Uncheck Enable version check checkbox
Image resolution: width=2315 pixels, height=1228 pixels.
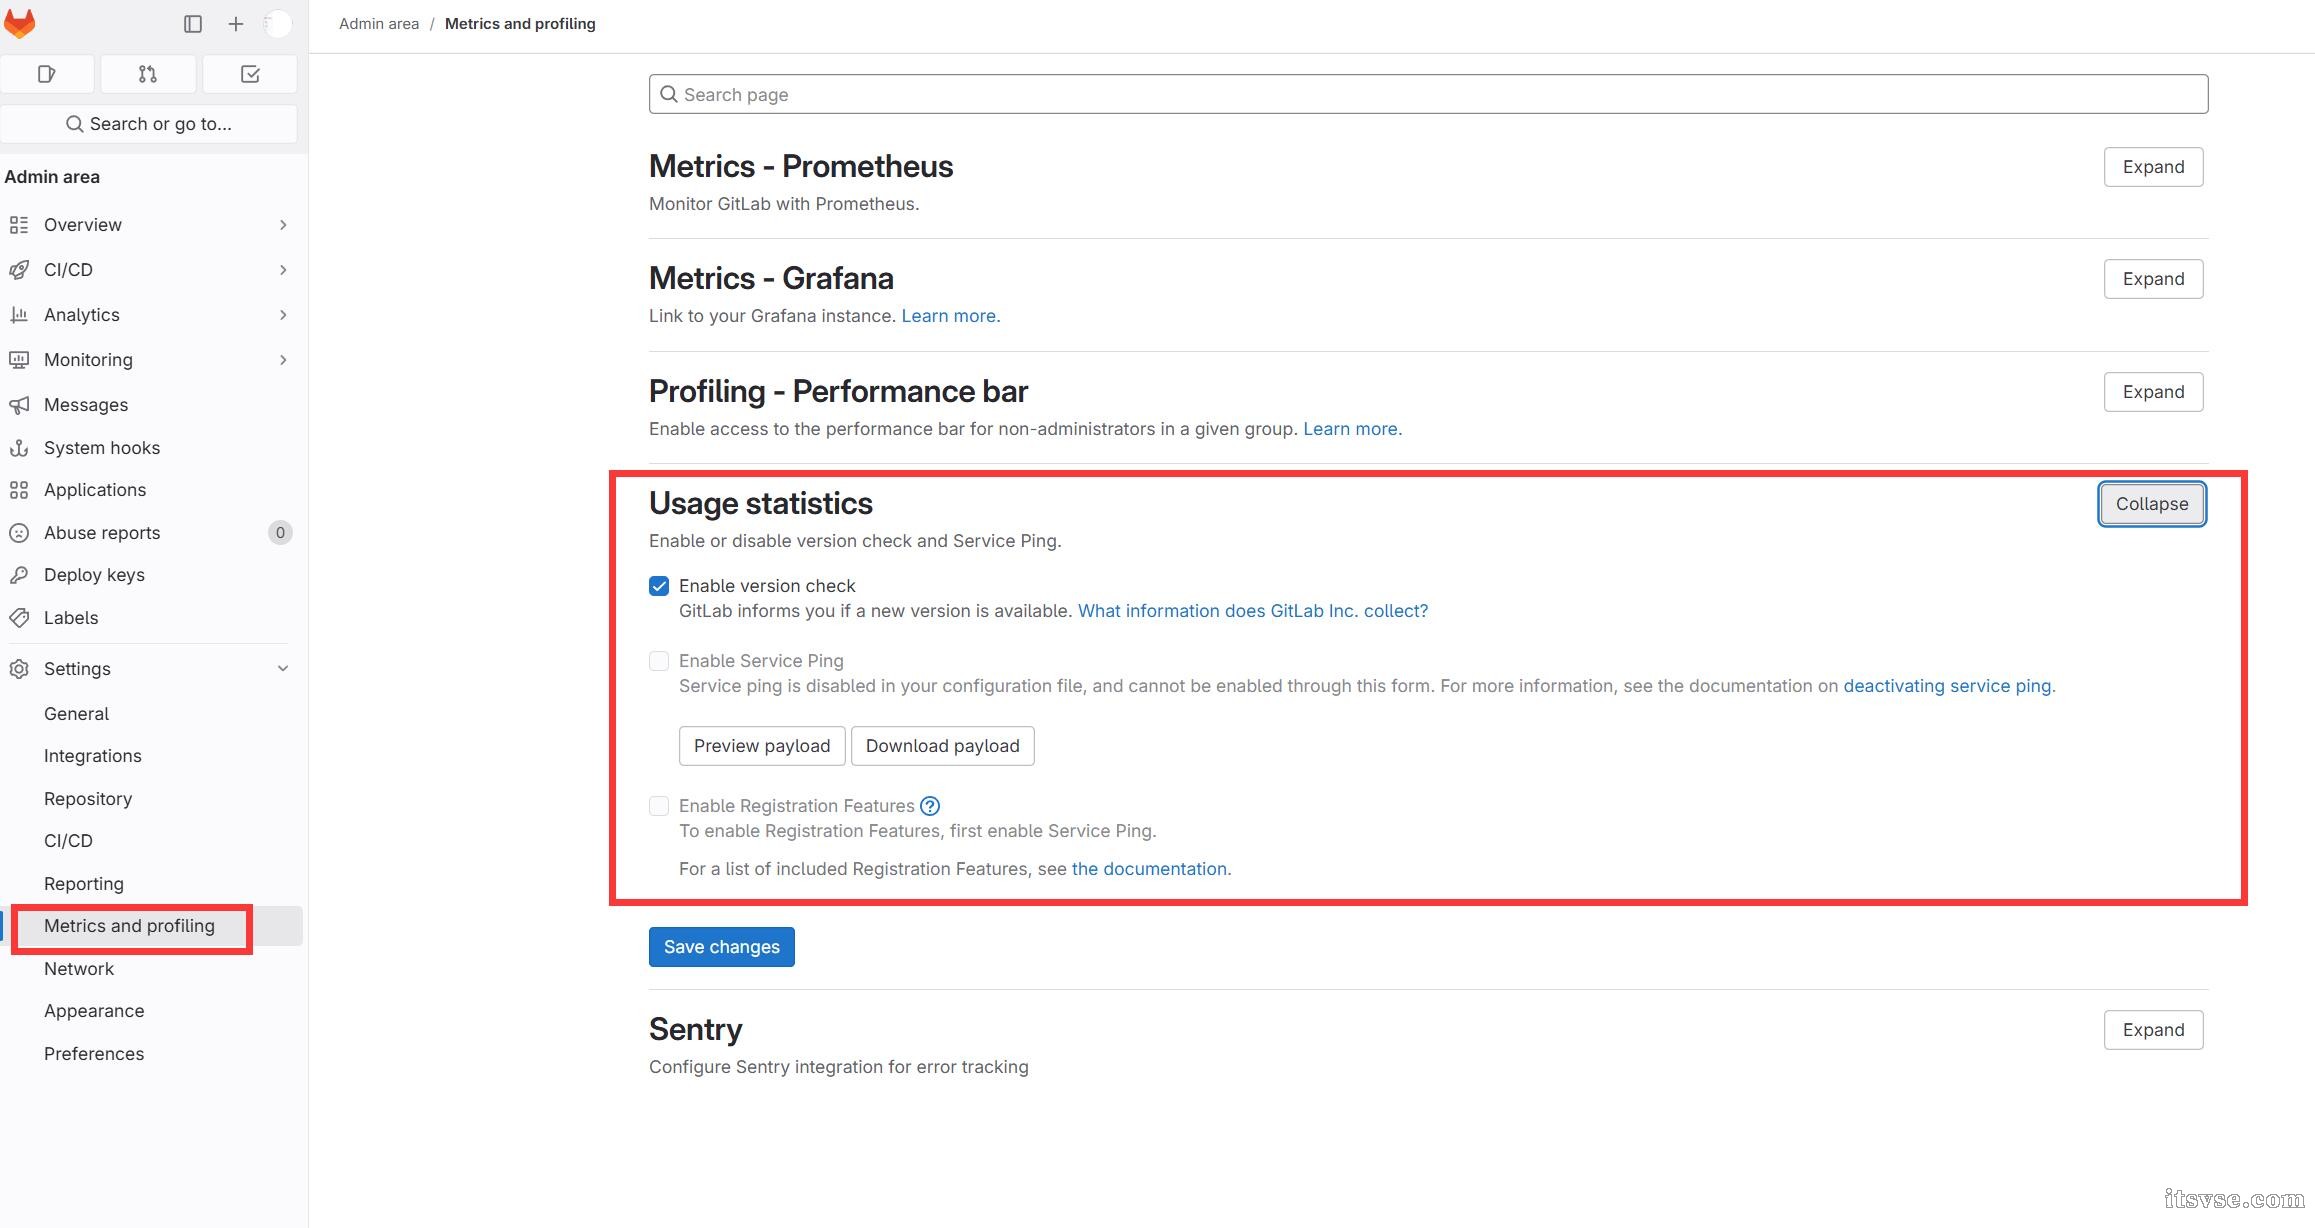click(x=659, y=586)
